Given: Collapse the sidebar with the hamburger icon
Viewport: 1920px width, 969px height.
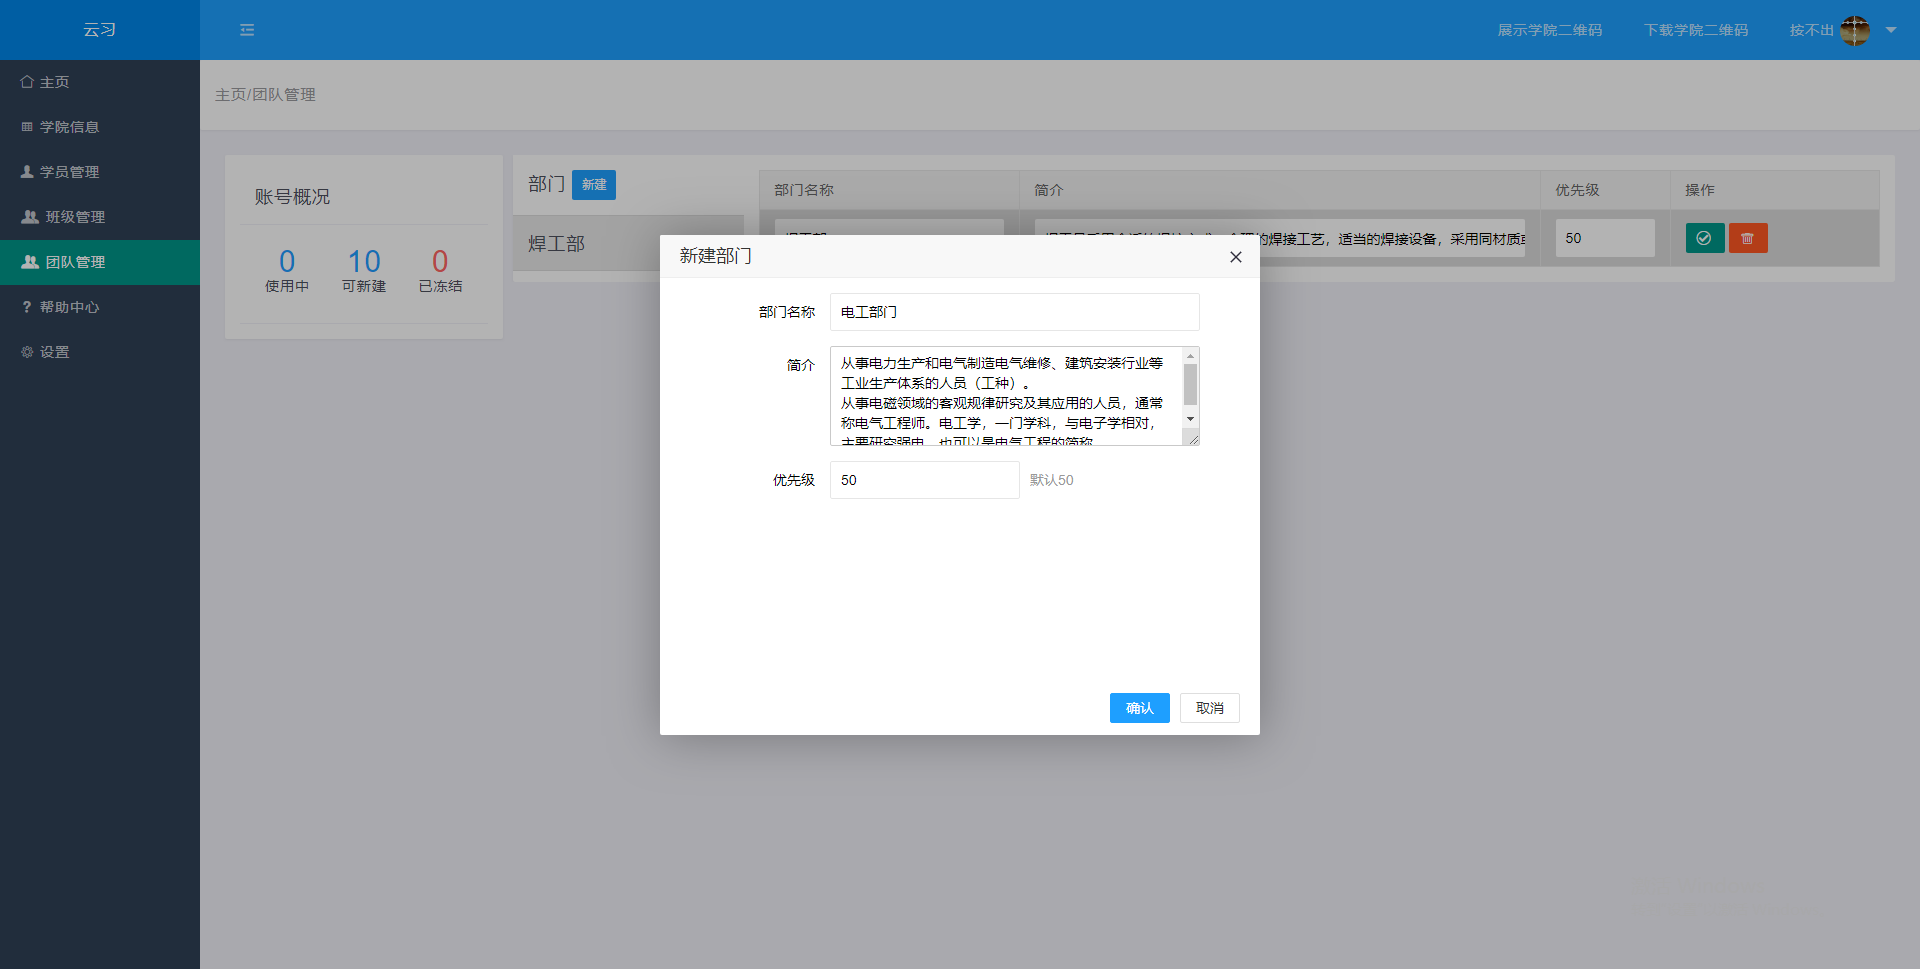Looking at the screenshot, I should pyautogui.click(x=247, y=30).
